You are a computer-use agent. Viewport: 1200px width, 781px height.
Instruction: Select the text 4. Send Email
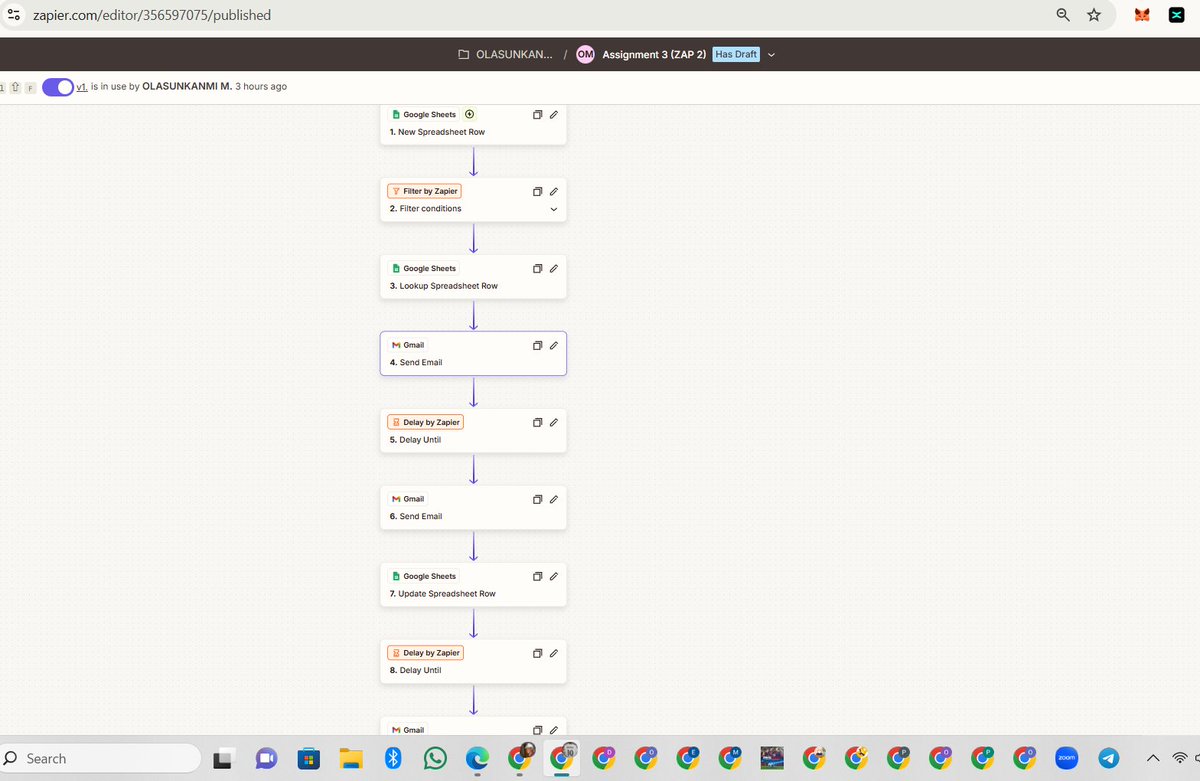tap(416, 363)
